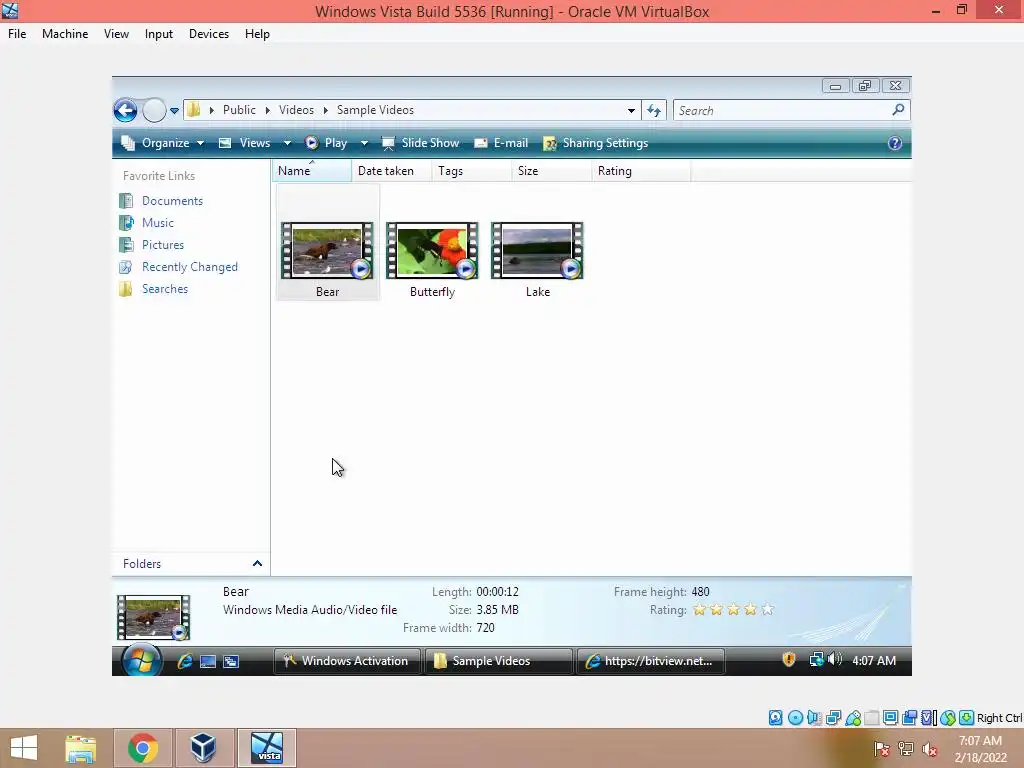This screenshot has width=1024, height=768.
Task: Open the Organize menu
Action: point(163,143)
